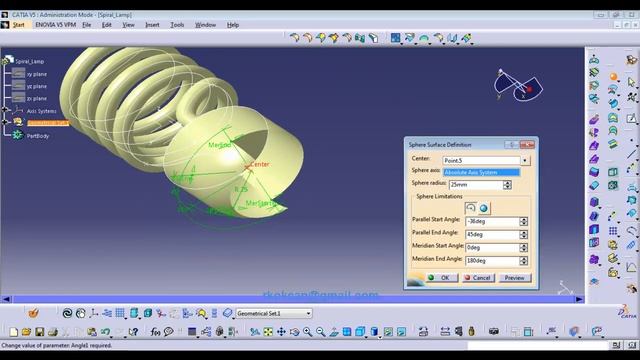Zoom out with the magnifier minus icon
Screen dimensions: 640x360
[x=321, y=332]
